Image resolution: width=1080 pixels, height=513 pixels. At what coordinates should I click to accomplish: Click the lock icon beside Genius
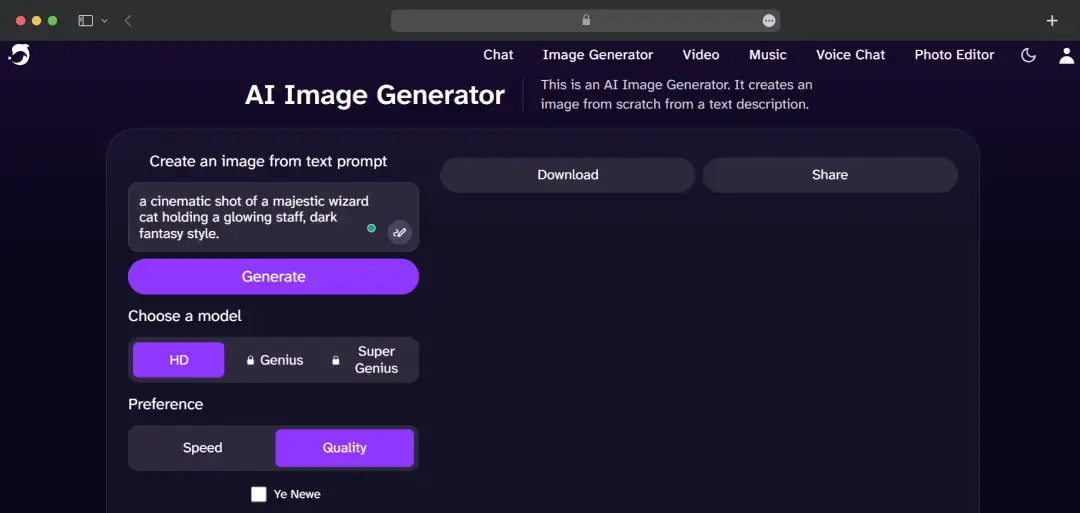(251, 360)
